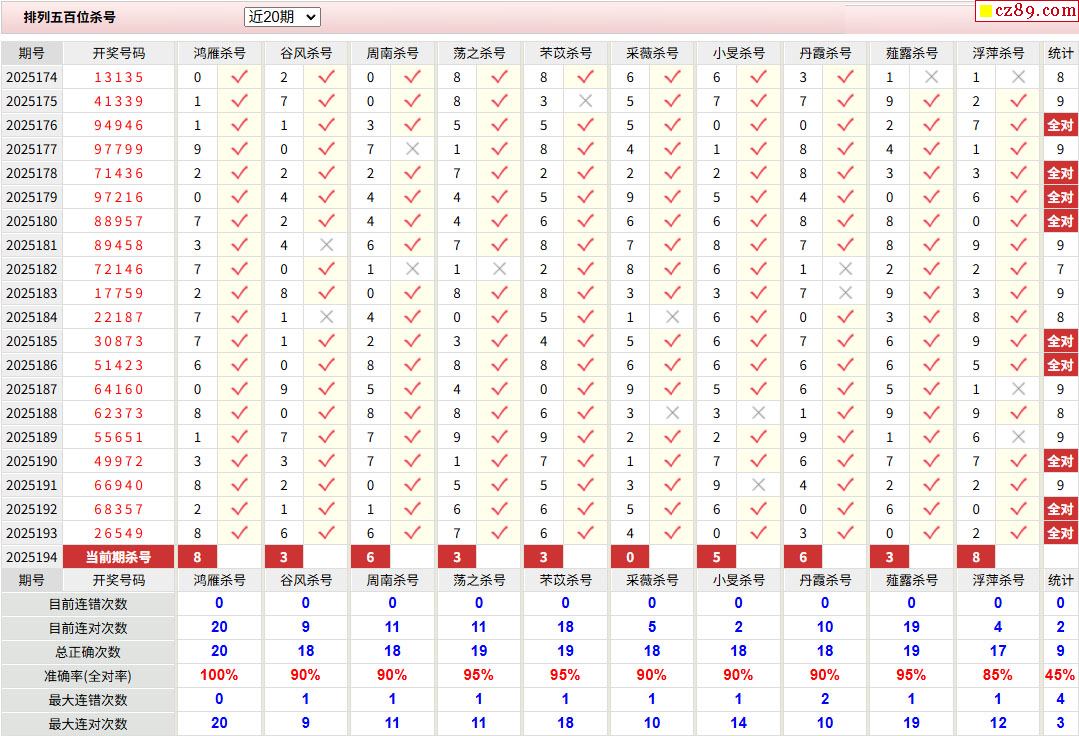The width and height of the screenshot is (1079, 736).
Task: Click the top 鸿雁杀号 column header
Action: (x=220, y=53)
